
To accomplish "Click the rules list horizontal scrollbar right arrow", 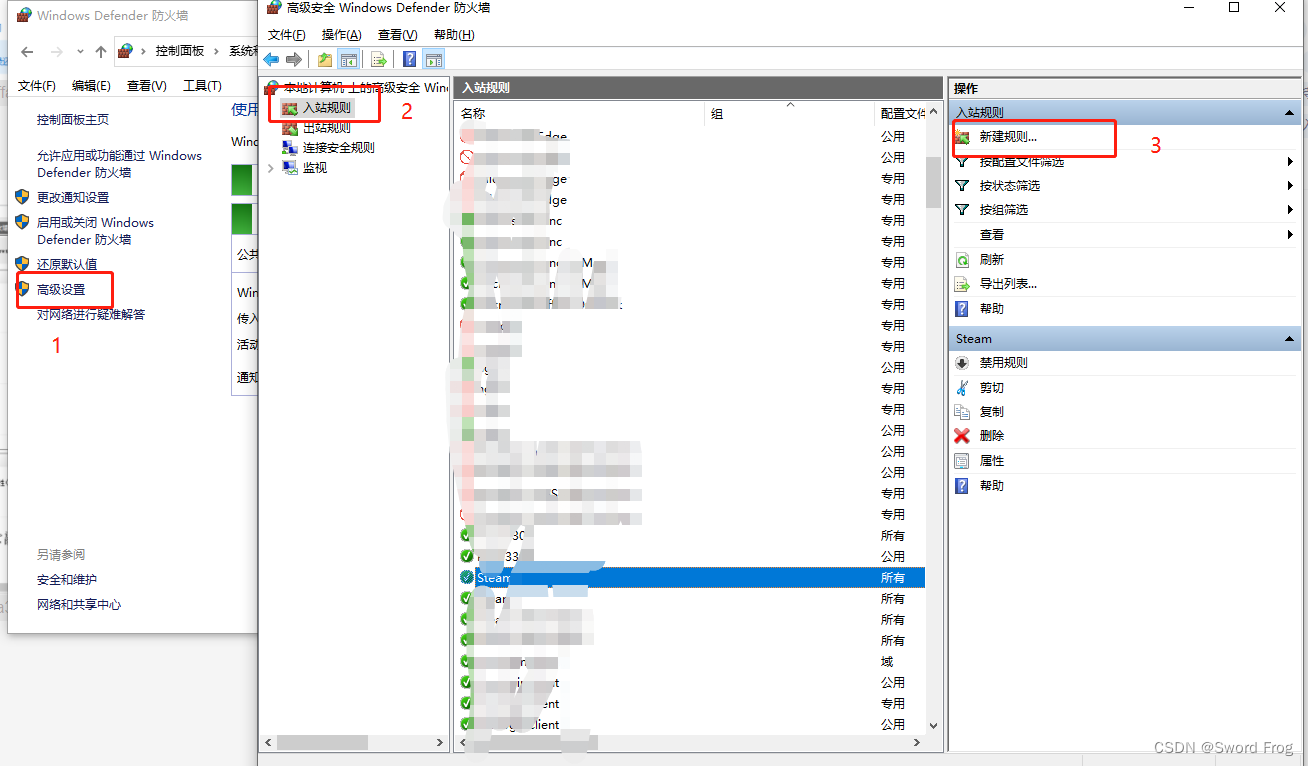I will coord(917,743).
